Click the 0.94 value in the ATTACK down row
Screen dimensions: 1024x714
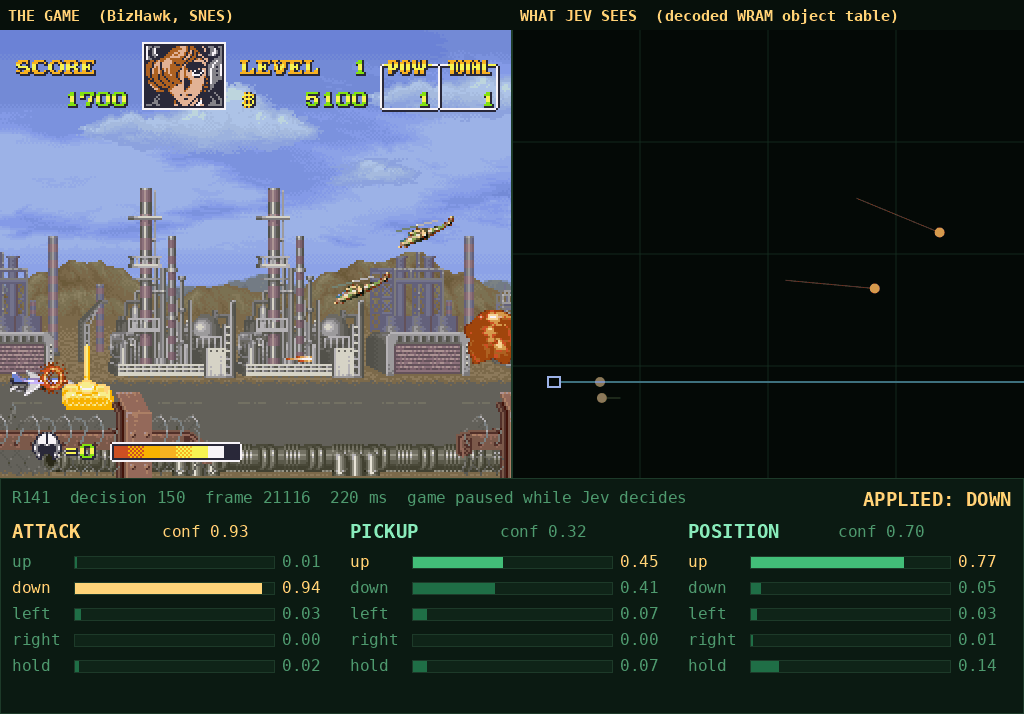click(x=301, y=588)
